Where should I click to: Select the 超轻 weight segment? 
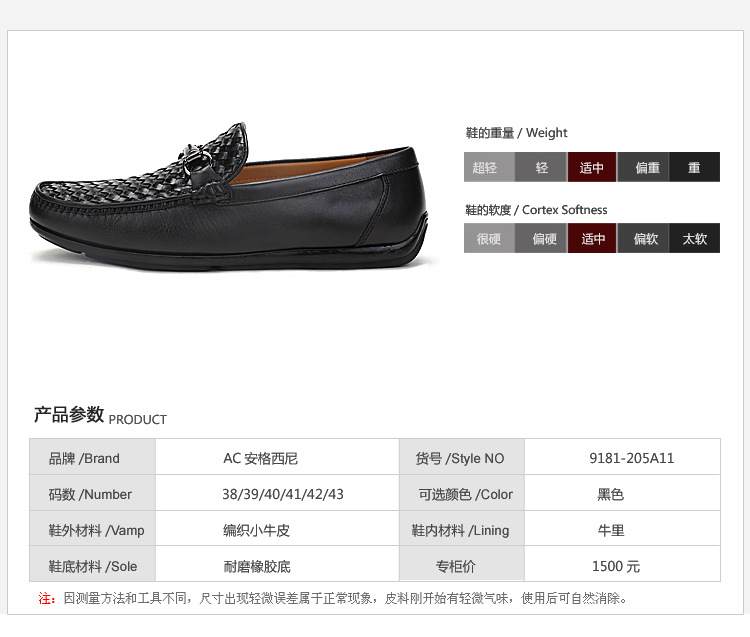point(489,167)
